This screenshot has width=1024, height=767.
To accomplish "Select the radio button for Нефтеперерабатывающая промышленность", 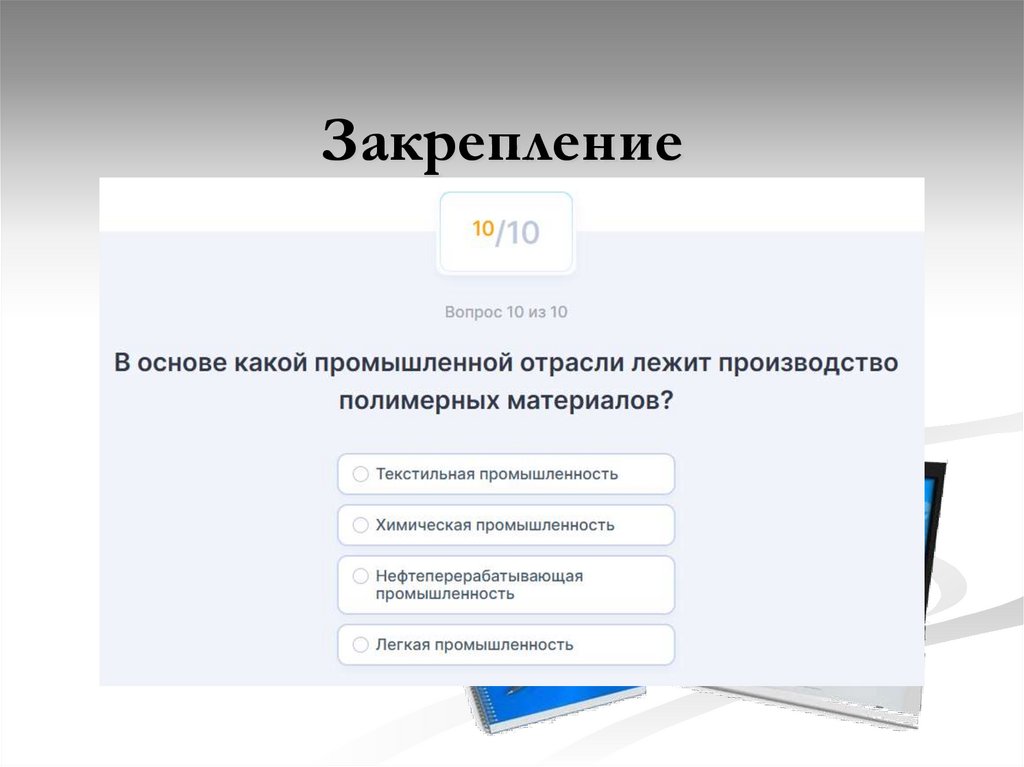I will (x=359, y=576).
